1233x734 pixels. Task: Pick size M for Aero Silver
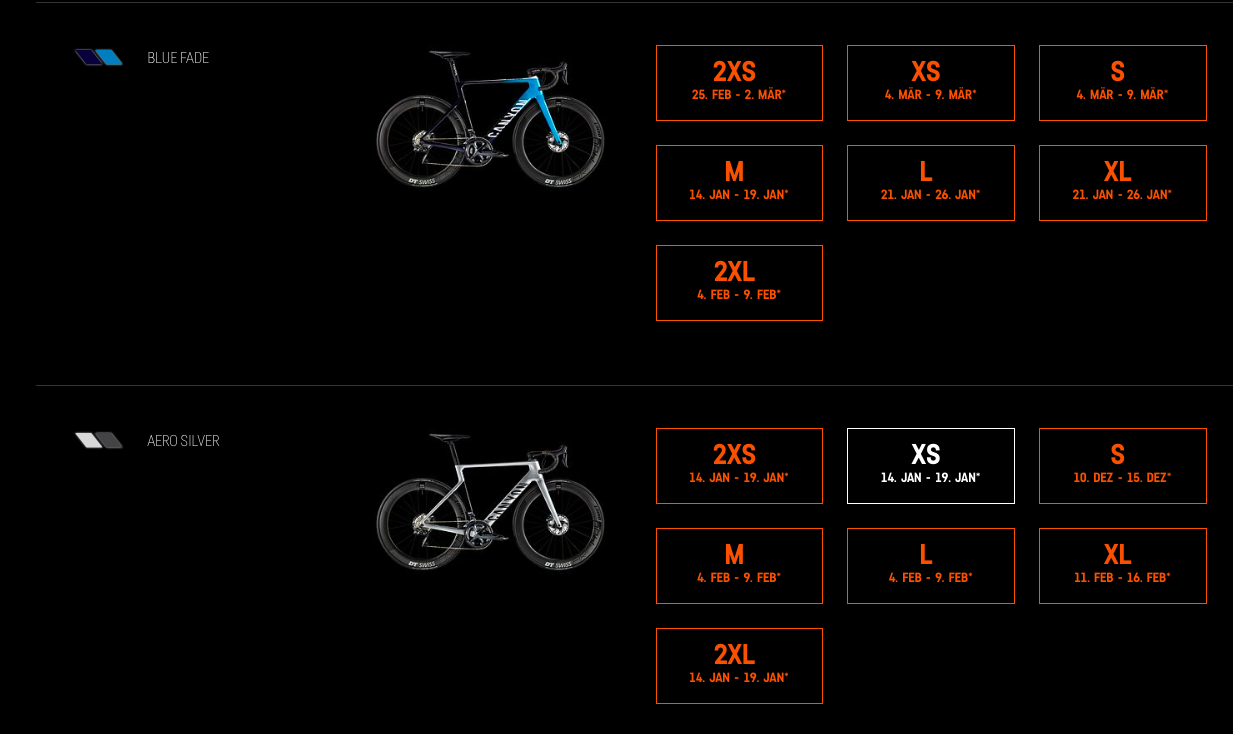[x=739, y=566]
